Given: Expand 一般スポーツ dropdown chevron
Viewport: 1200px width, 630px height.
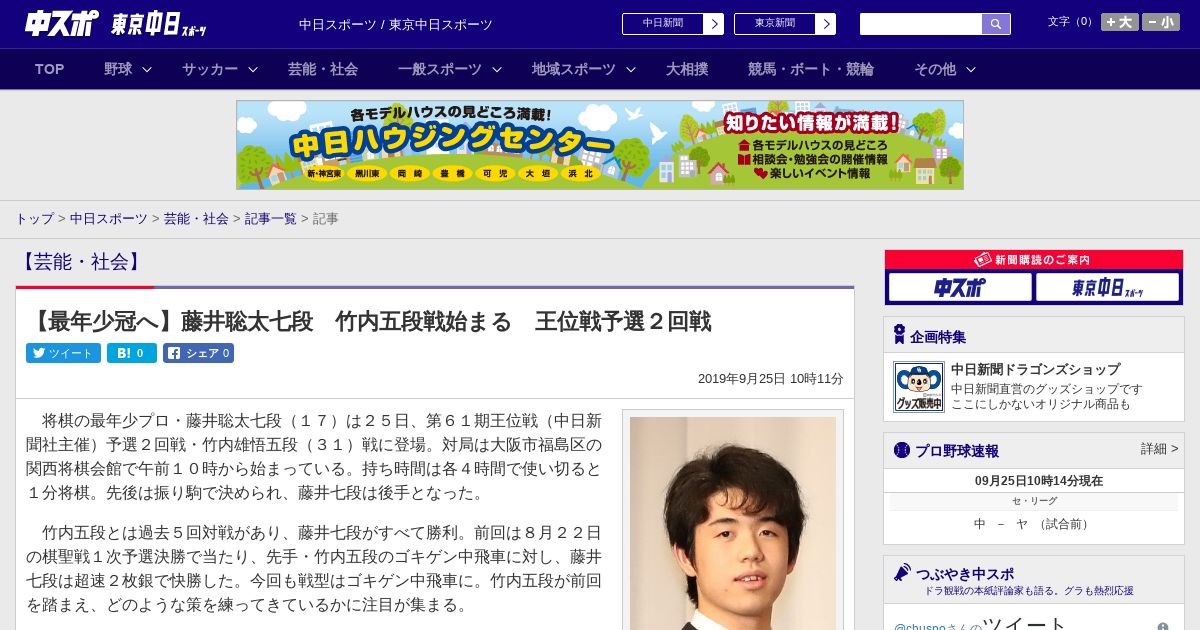Looking at the screenshot, I should coord(496,69).
